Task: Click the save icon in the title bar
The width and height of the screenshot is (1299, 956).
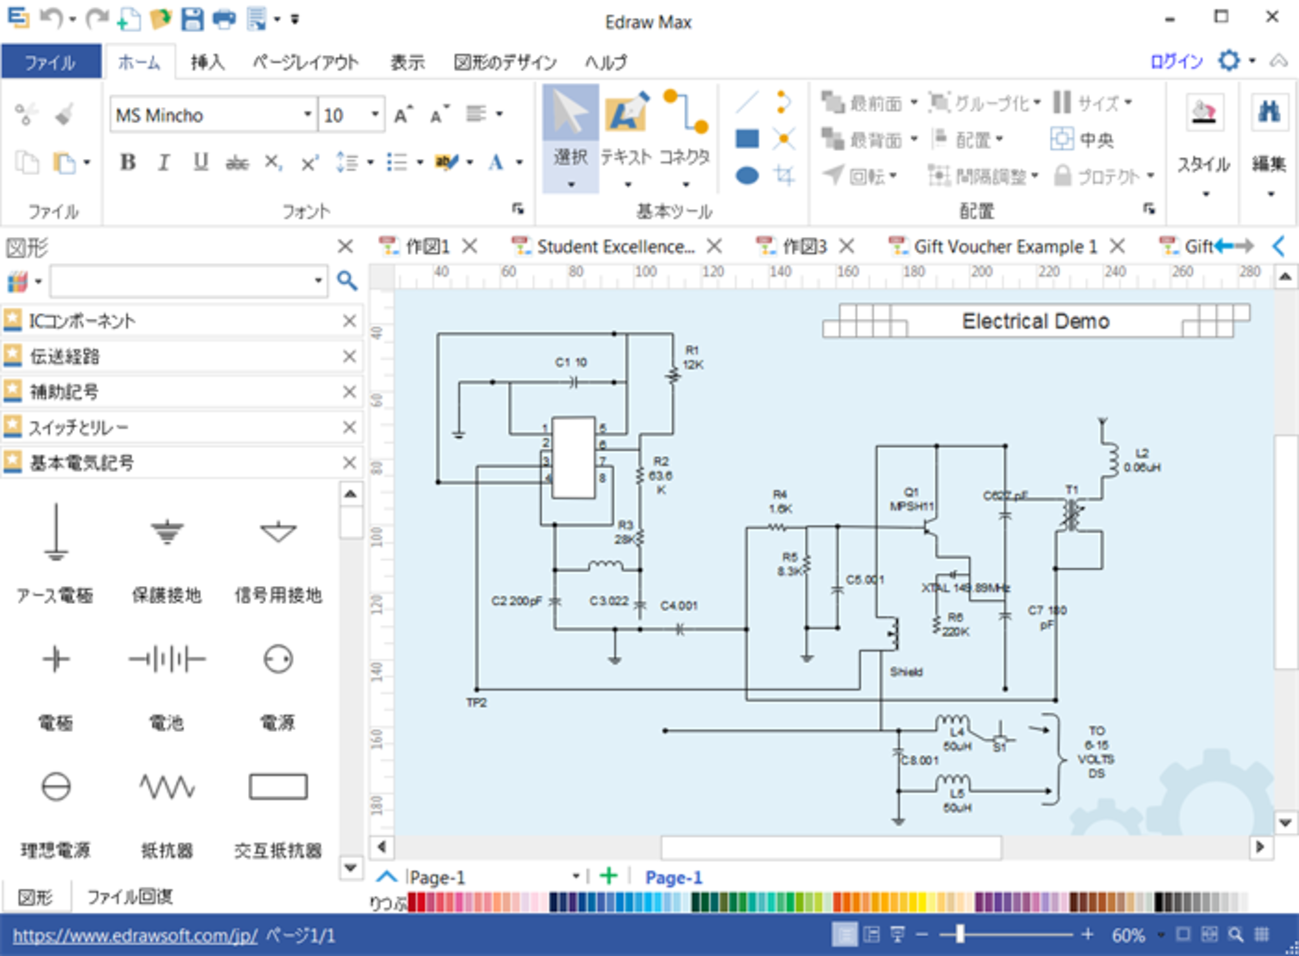Action: coord(192,18)
